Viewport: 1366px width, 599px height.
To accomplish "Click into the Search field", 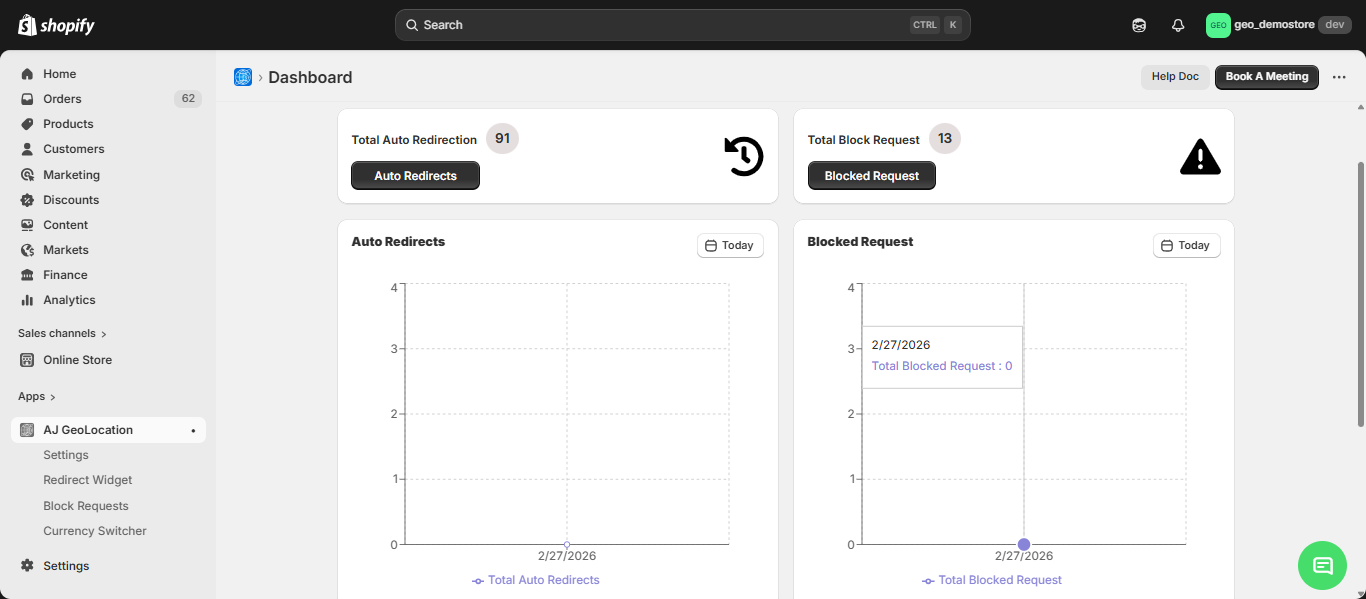I will pos(660,25).
